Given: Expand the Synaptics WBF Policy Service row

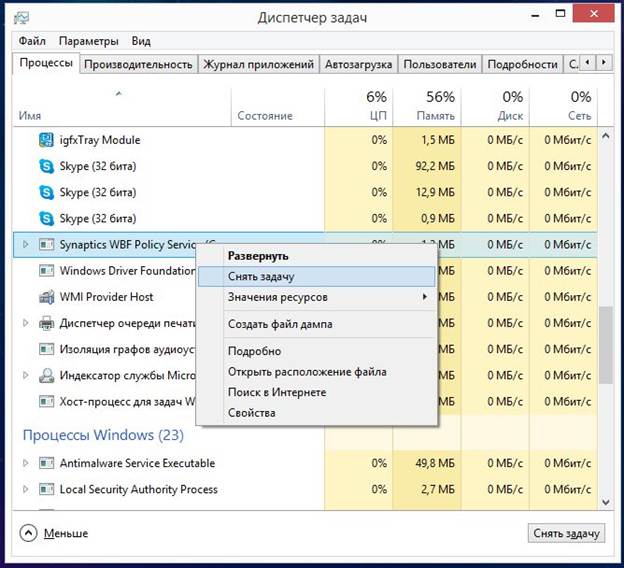Looking at the screenshot, I should [x=26, y=244].
